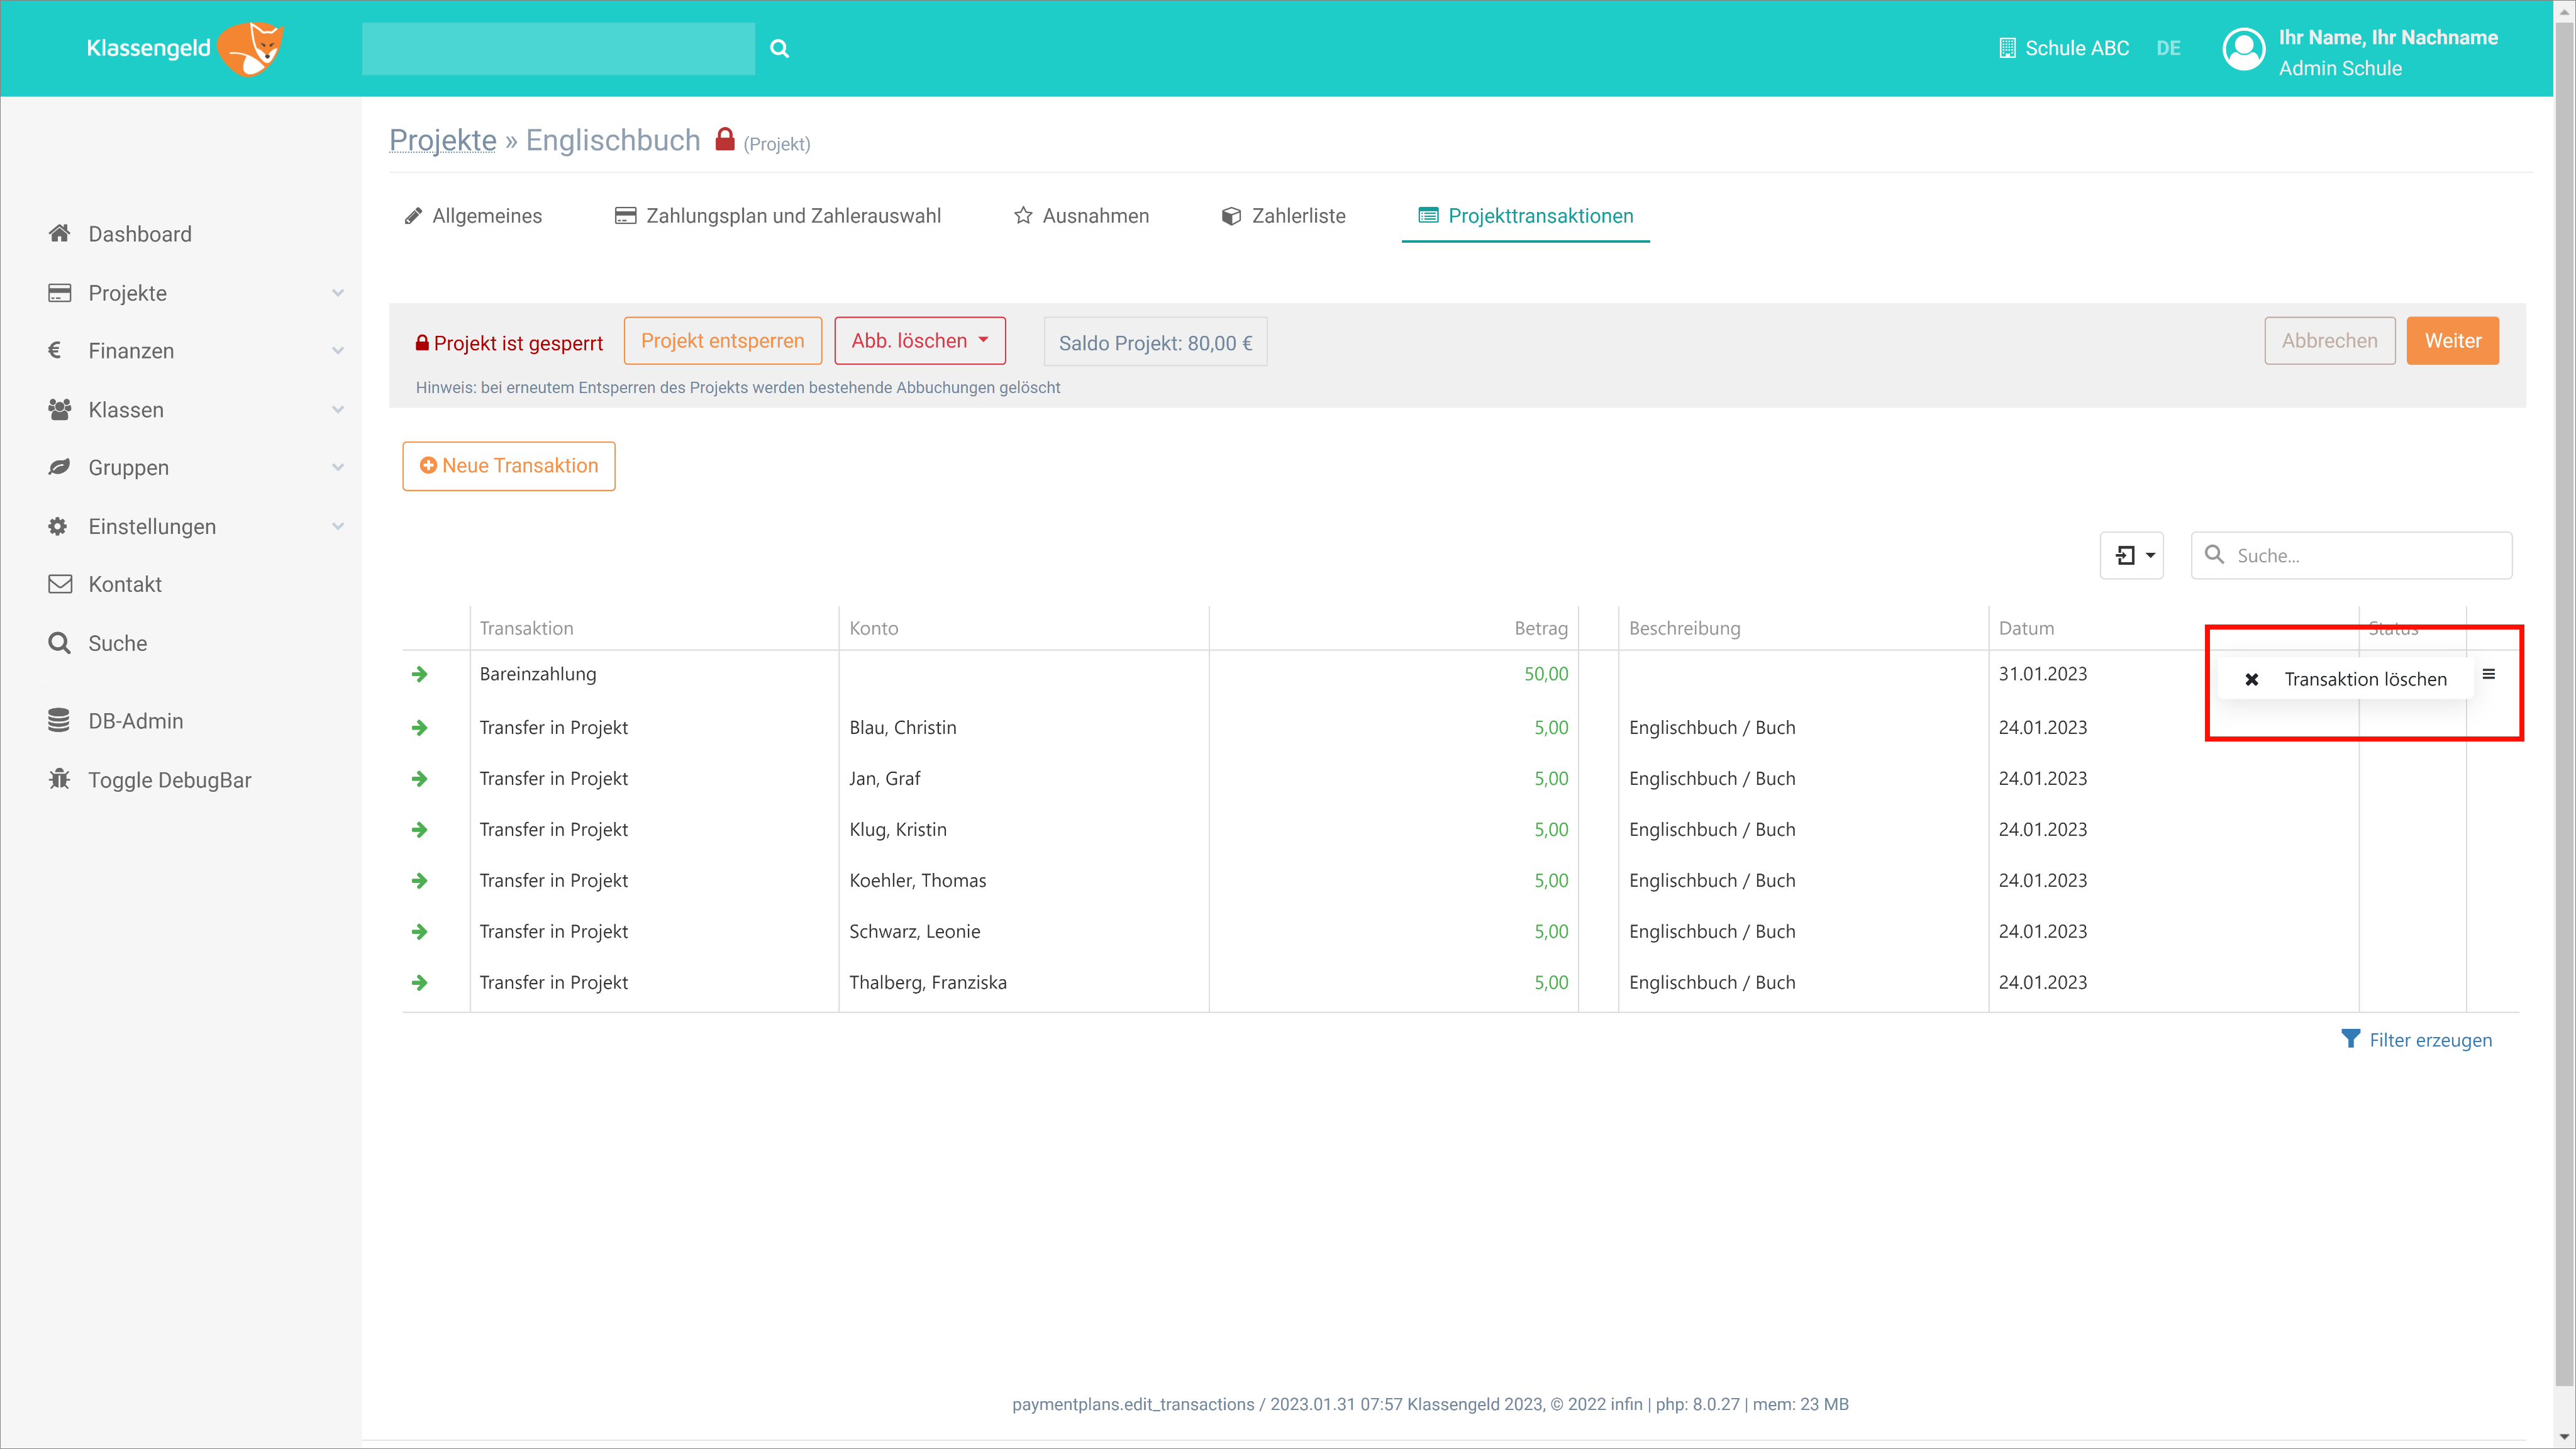Expand the Finanzen sidebar menu chevron
The width and height of the screenshot is (2576, 1449).
[337, 351]
